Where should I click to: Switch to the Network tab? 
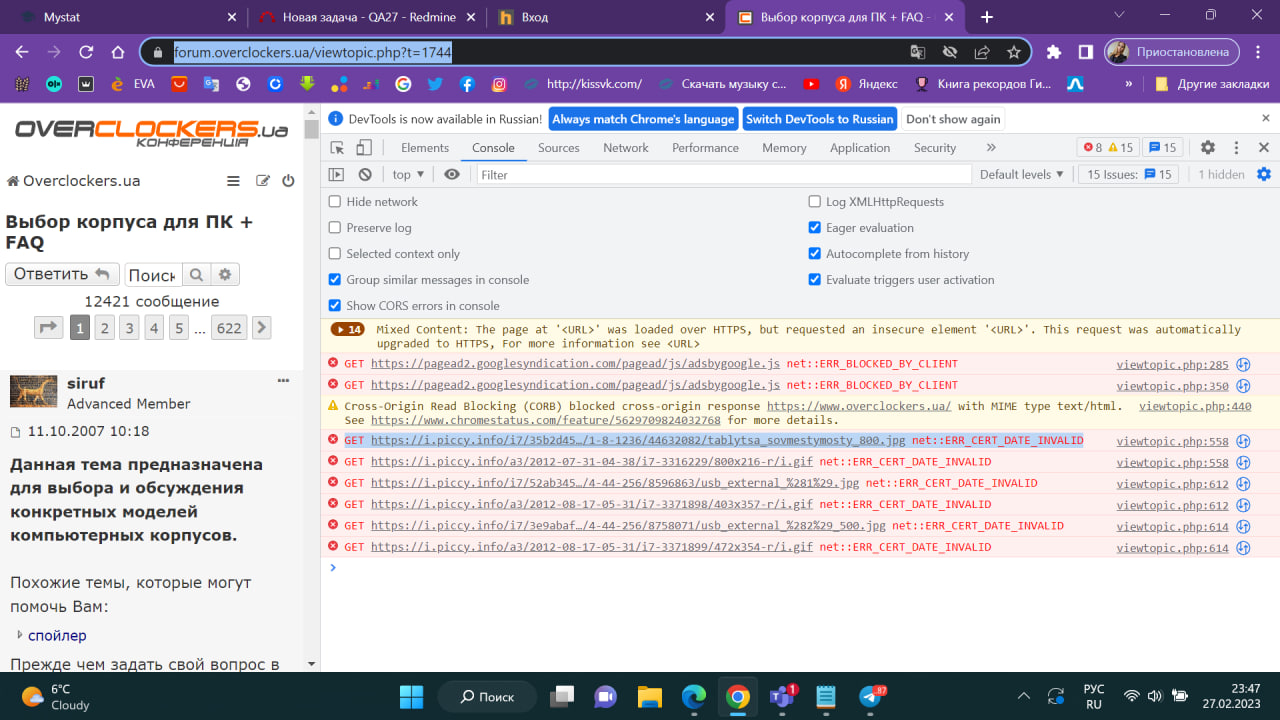(x=625, y=148)
